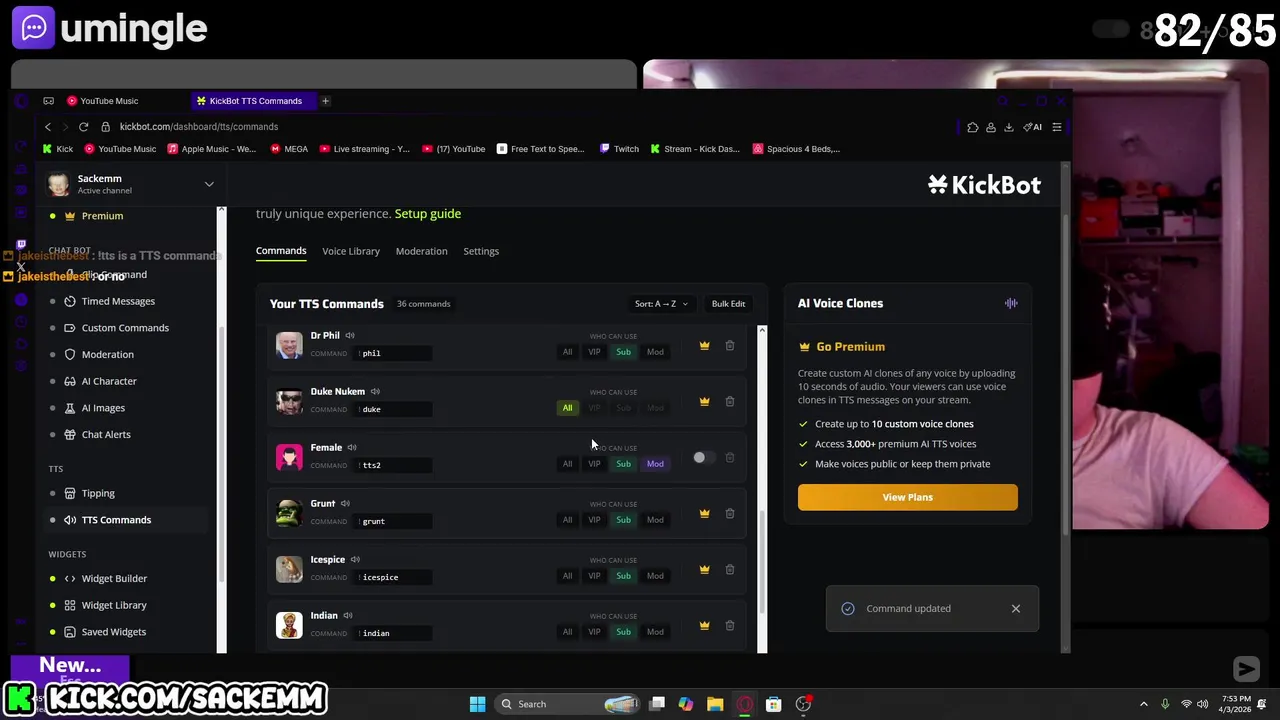
Task: Delete the Grunt command with trash icon
Action: point(730,513)
